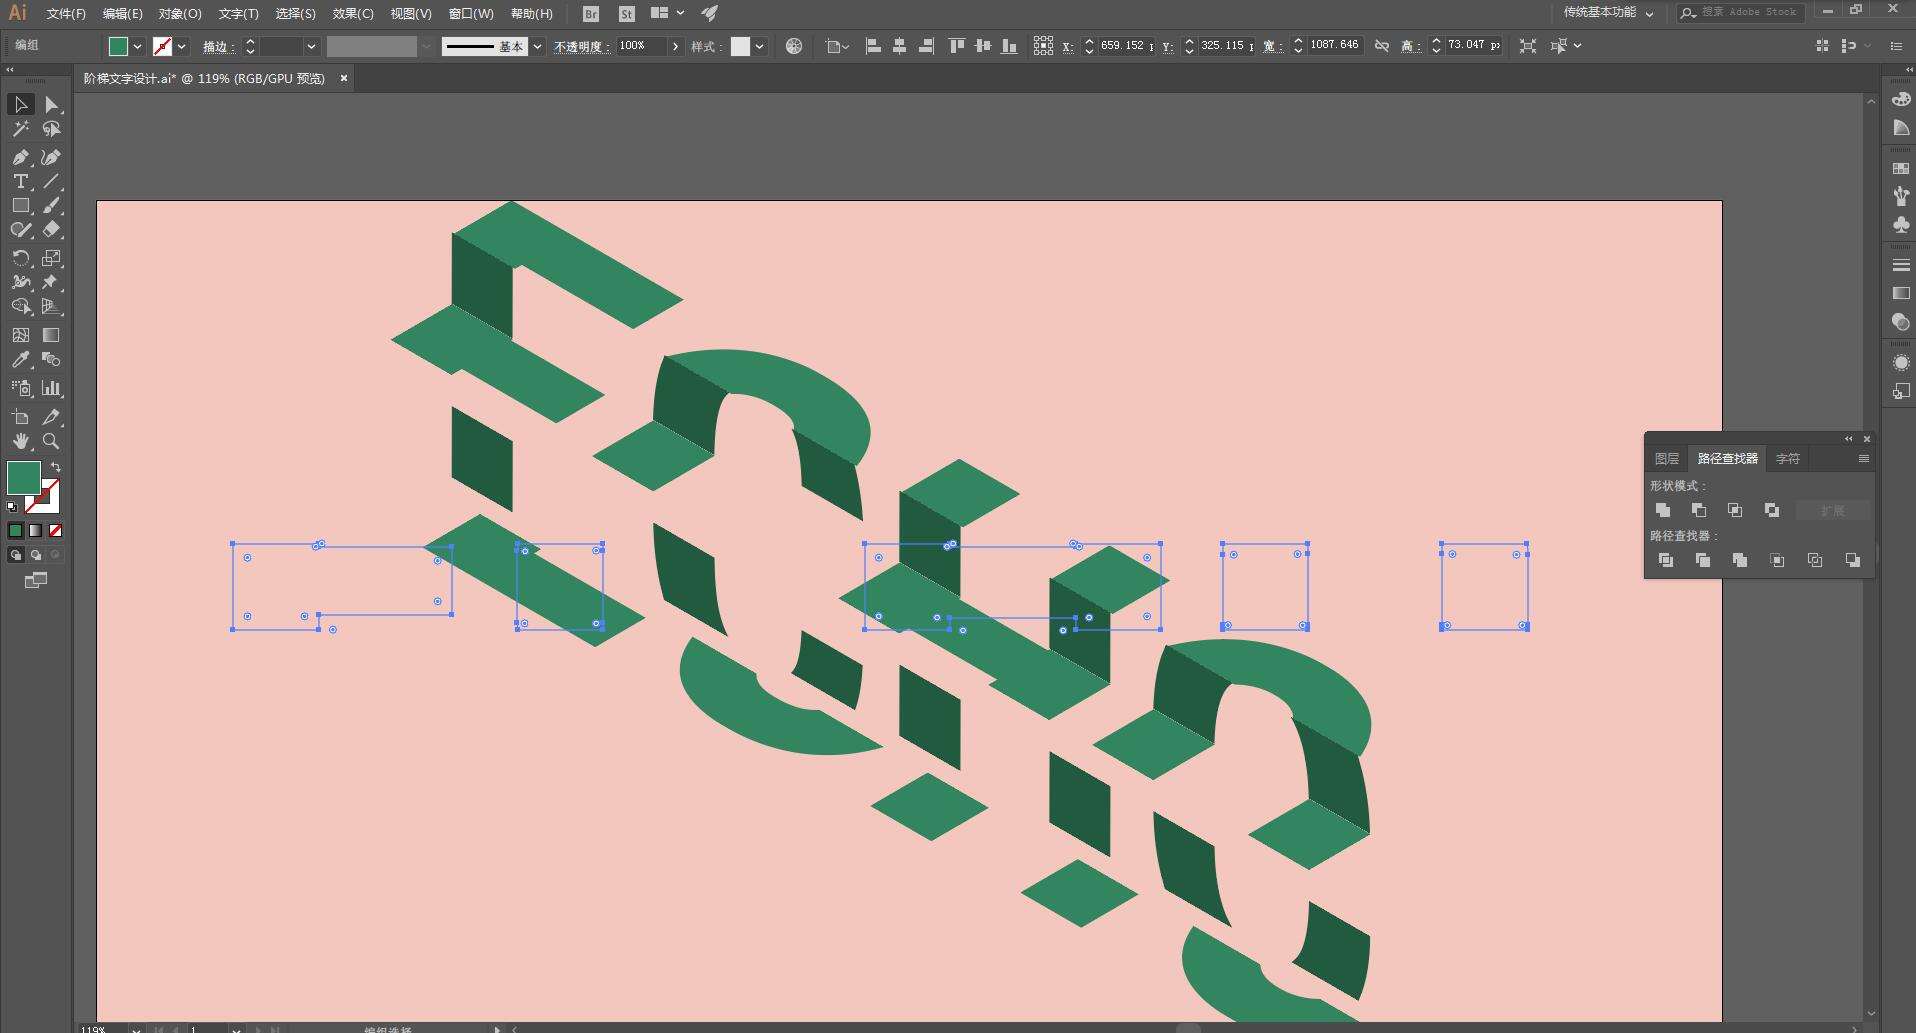Open brush definition 基本 dropdown
This screenshot has width=1916, height=1033.
coord(537,46)
